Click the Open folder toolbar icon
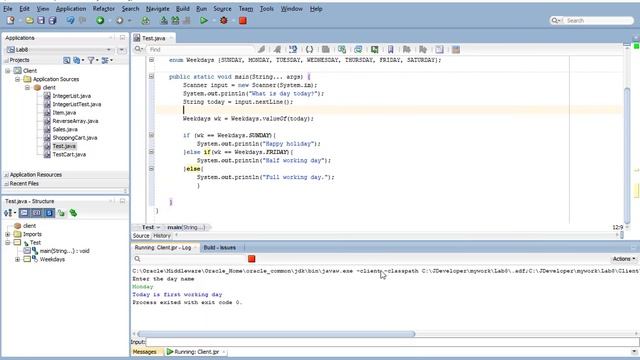The width and height of the screenshot is (640, 360). 29,20
